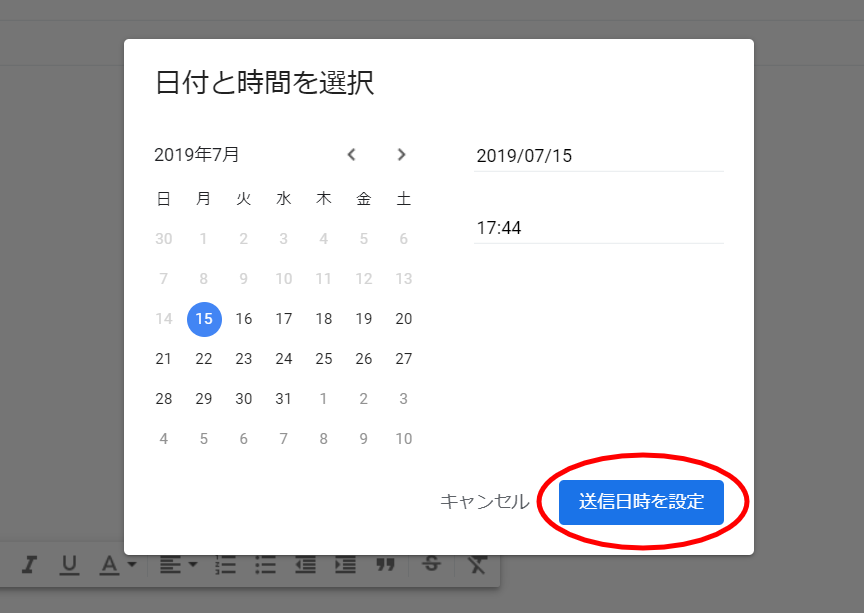Click the italic formatting icon
864x613 pixels.
coord(29,564)
